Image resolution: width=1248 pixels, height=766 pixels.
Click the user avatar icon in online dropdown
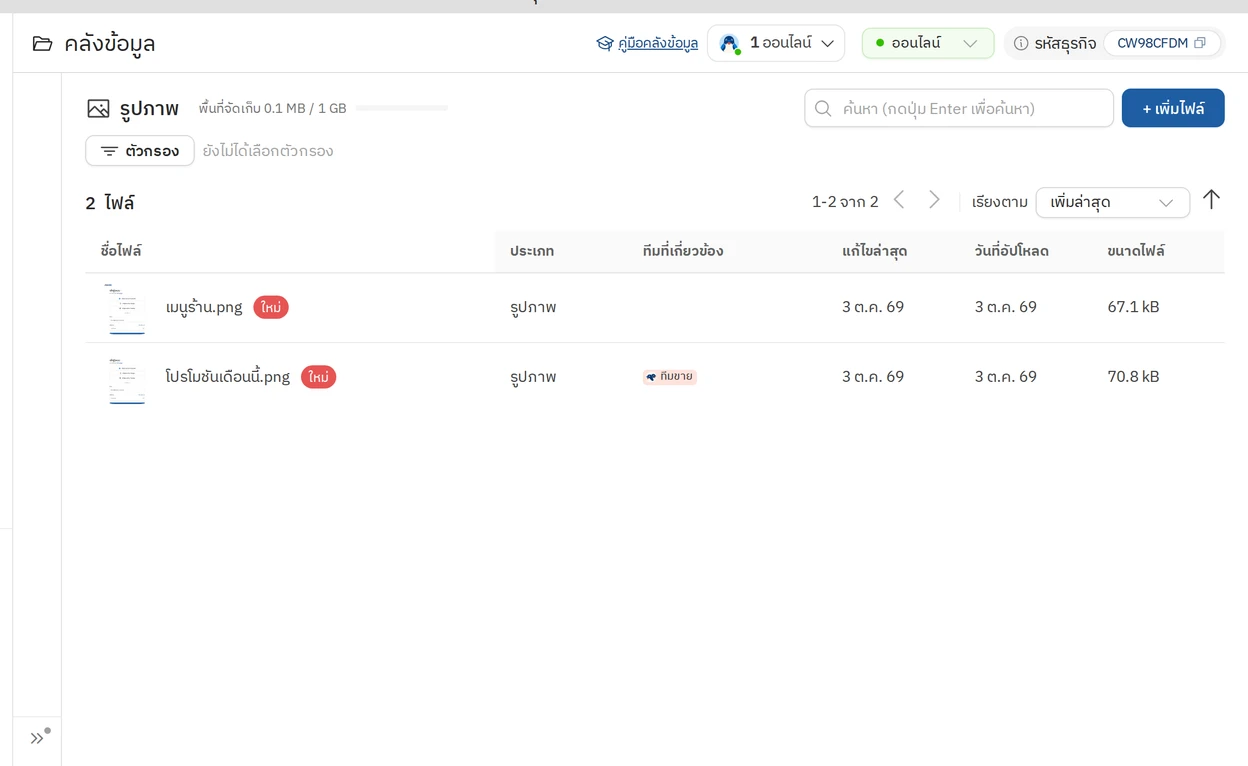coord(730,44)
